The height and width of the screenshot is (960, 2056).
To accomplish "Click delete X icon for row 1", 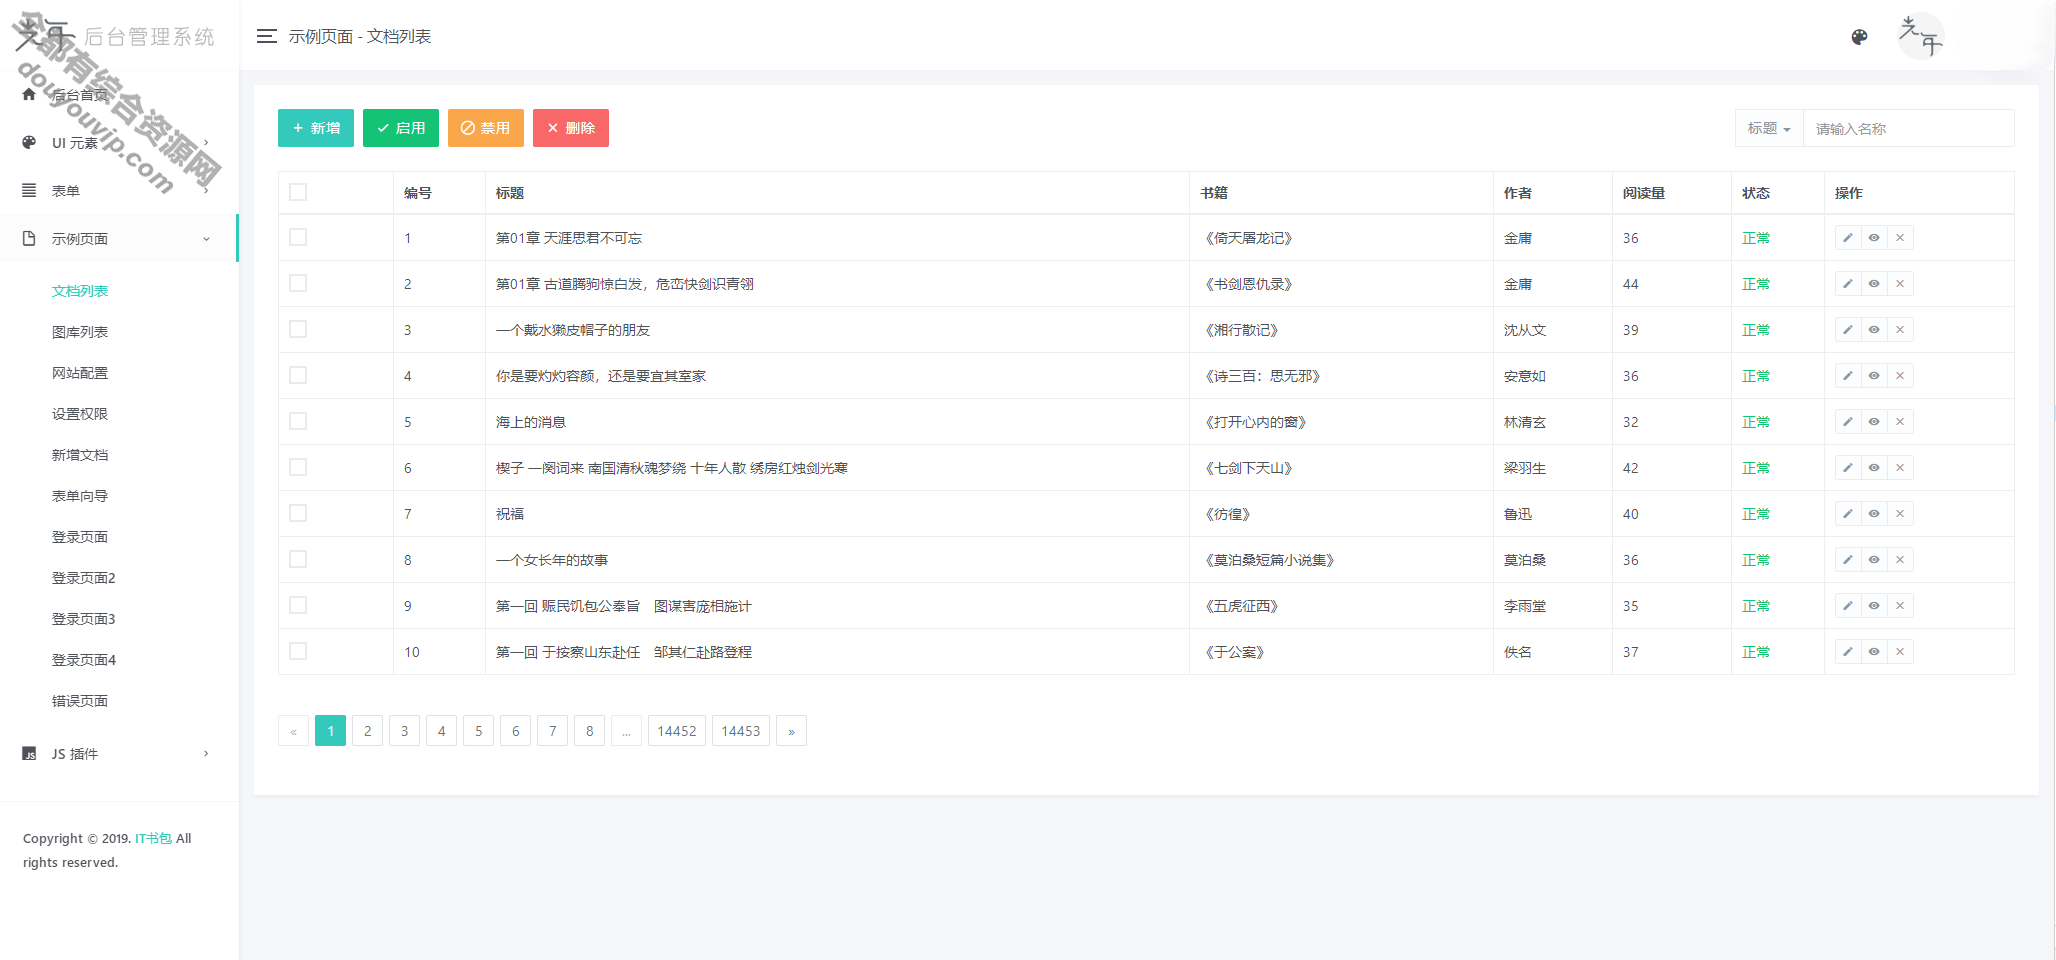I will pyautogui.click(x=1900, y=238).
